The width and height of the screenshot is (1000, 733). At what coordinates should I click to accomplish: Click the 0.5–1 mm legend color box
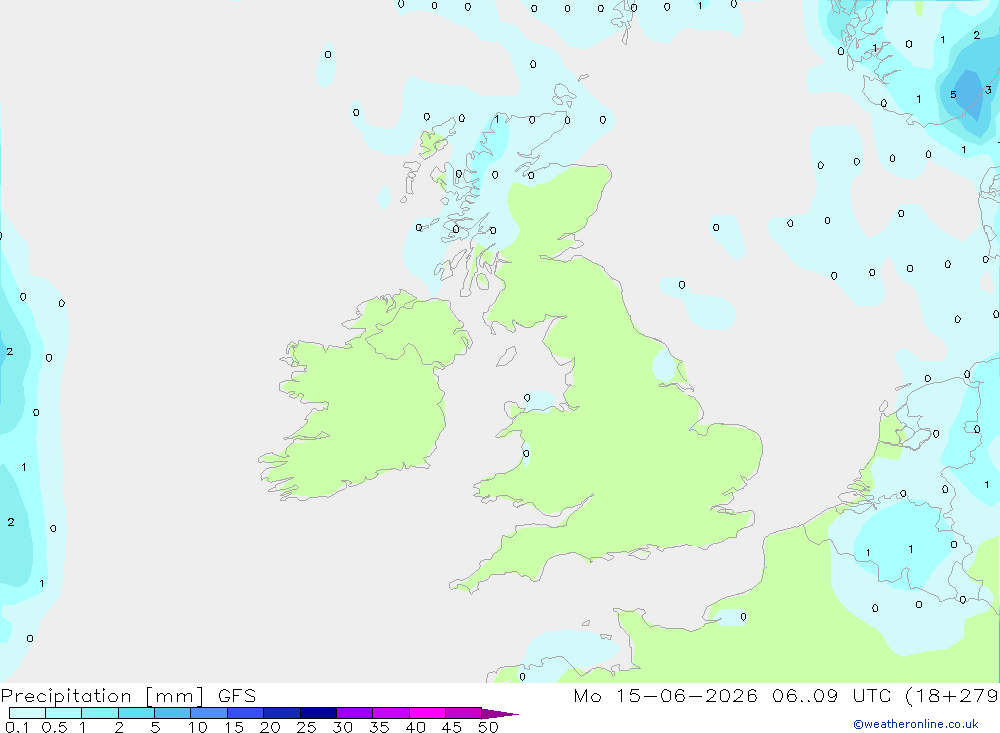(x=64, y=713)
